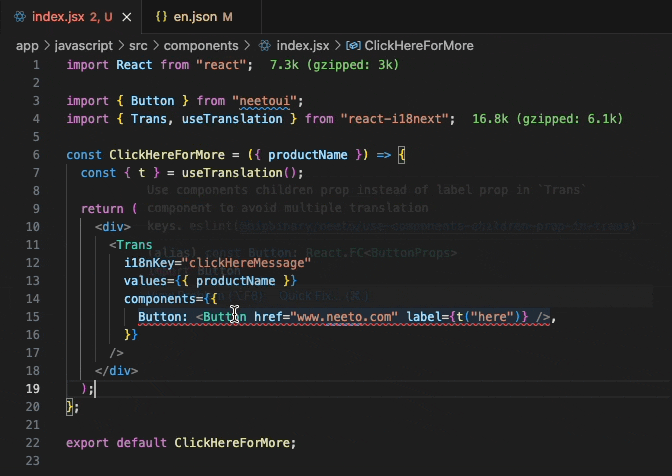Select the index.jsx editor tab
The image size is (672, 476).
[x=60, y=18]
